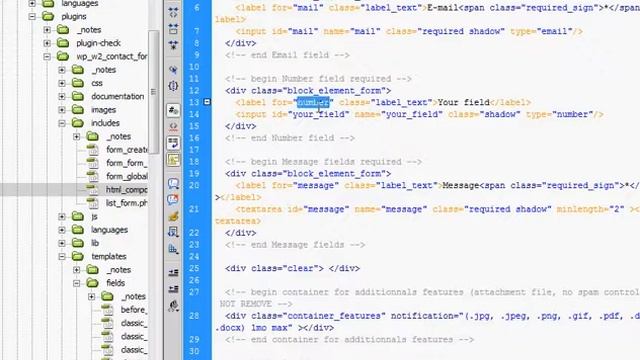Collapse the plugins folder node

[x=32, y=17]
